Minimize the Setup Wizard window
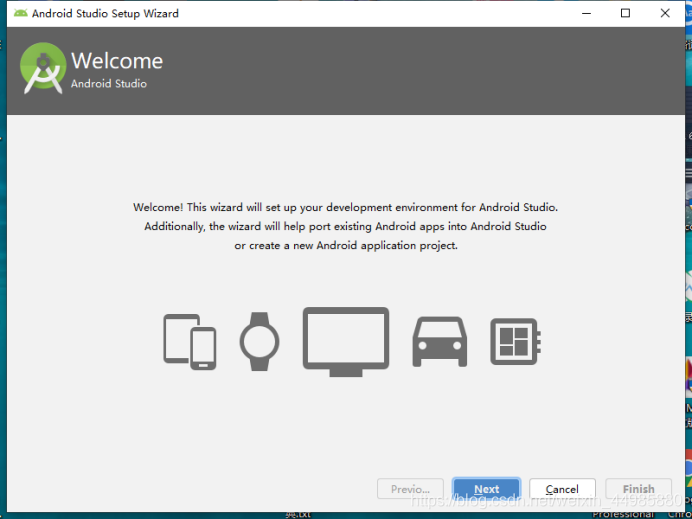Screen dimensions: 692x519 [x=586, y=13]
